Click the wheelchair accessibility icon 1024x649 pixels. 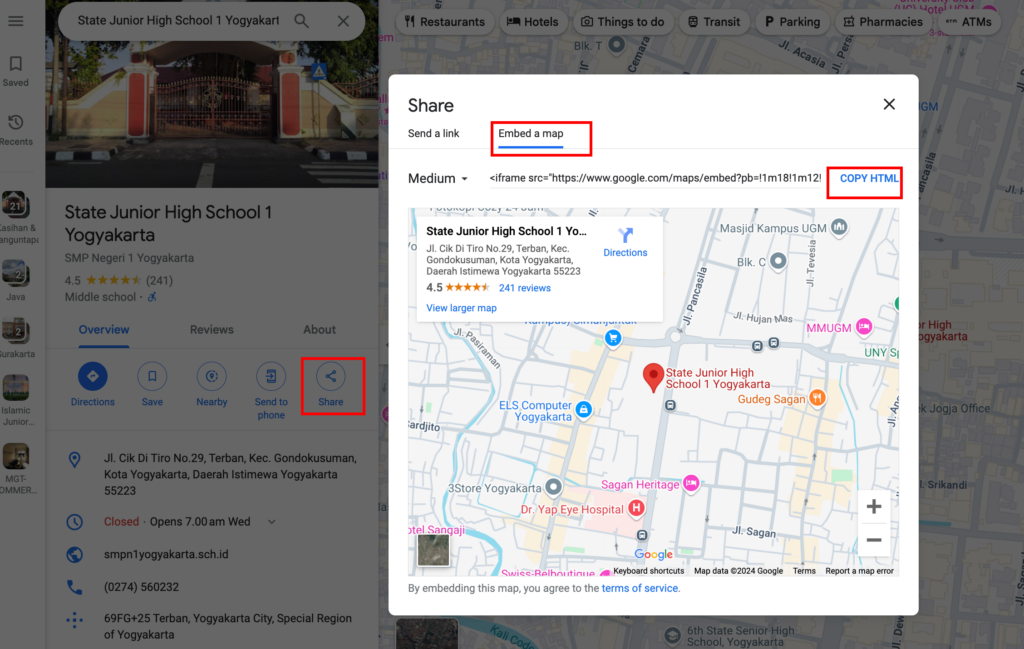[152, 297]
